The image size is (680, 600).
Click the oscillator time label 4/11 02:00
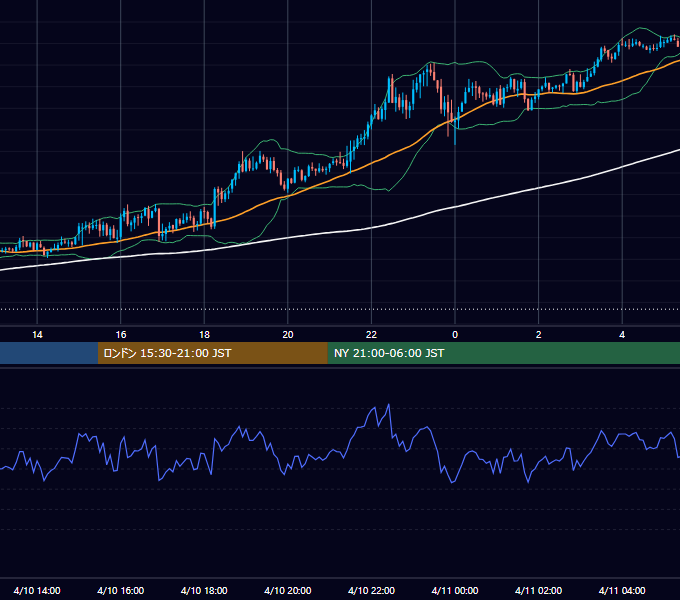point(538,590)
